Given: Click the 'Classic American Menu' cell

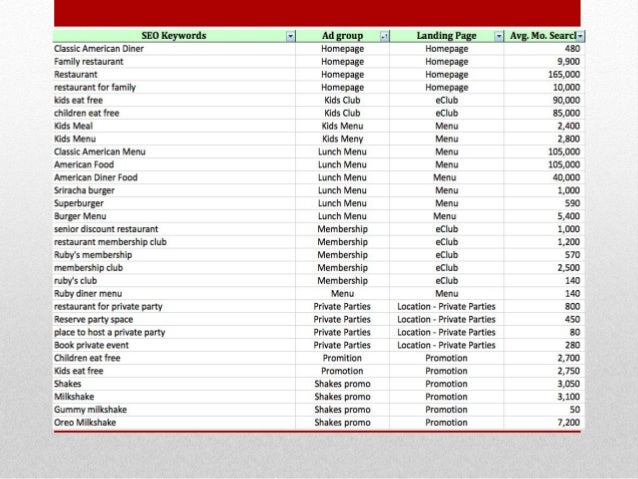Looking at the screenshot, I should click(x=174, y=152).
